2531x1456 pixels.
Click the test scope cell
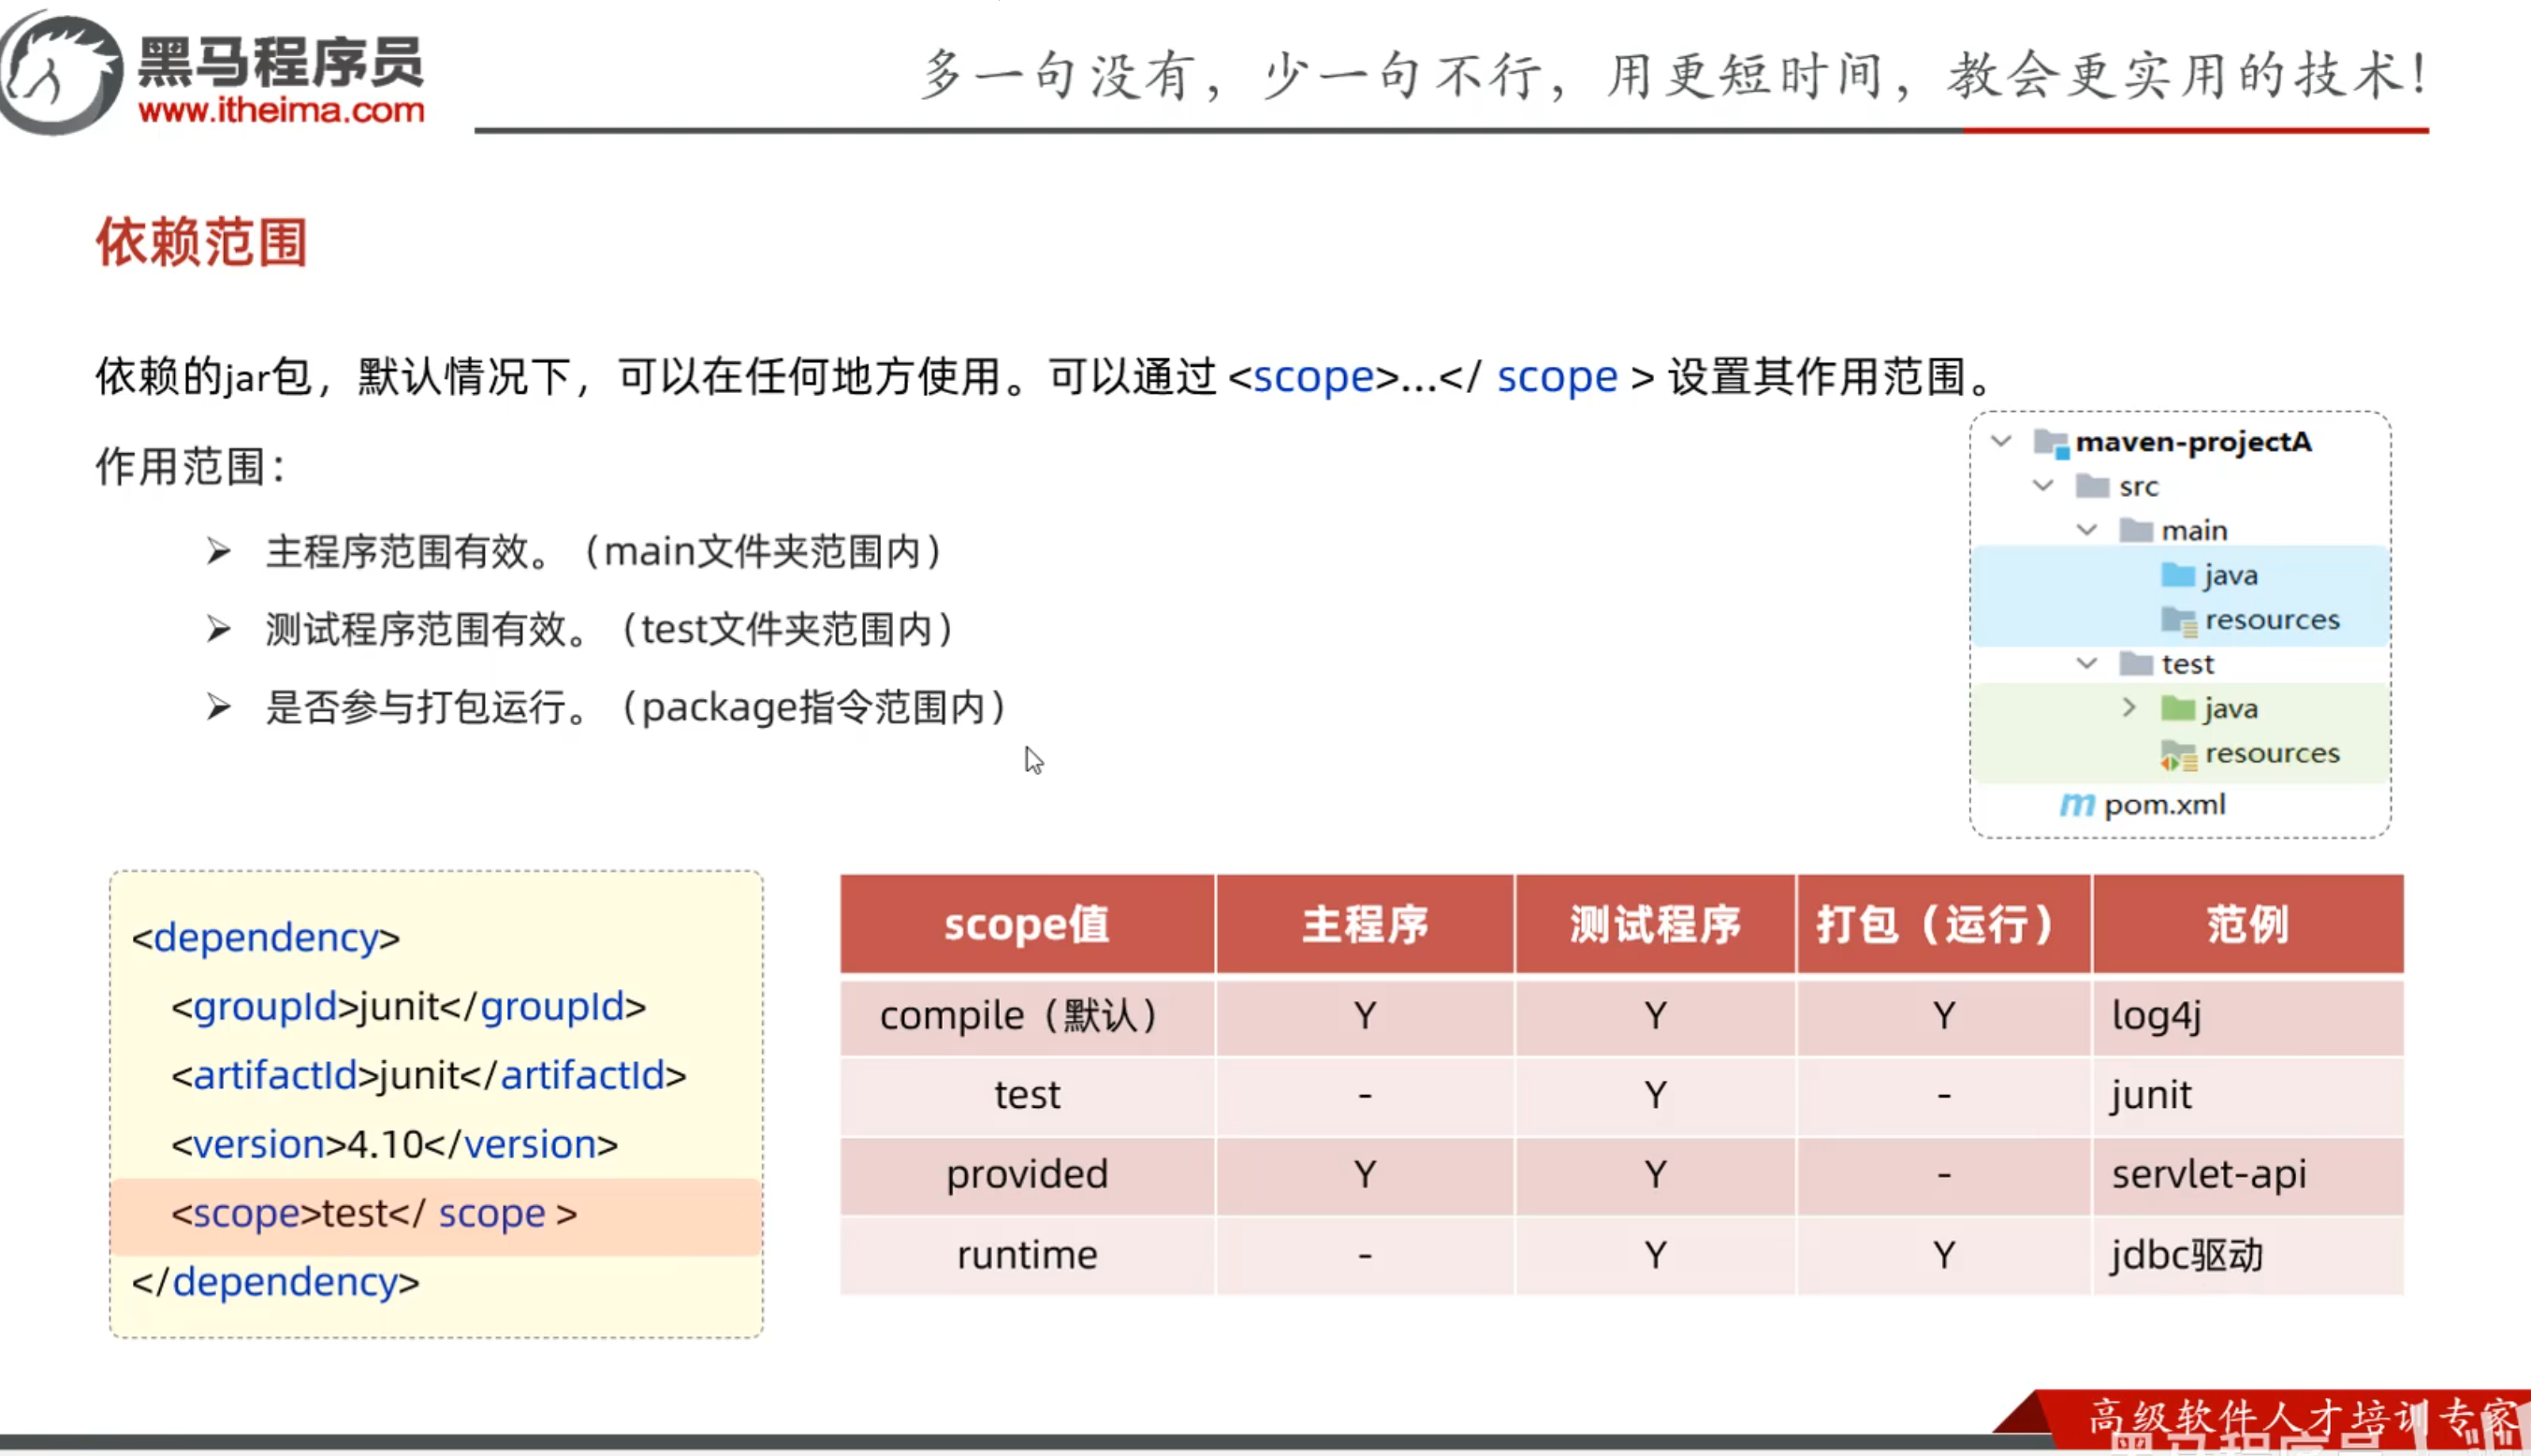[x=1027, y=1095]
